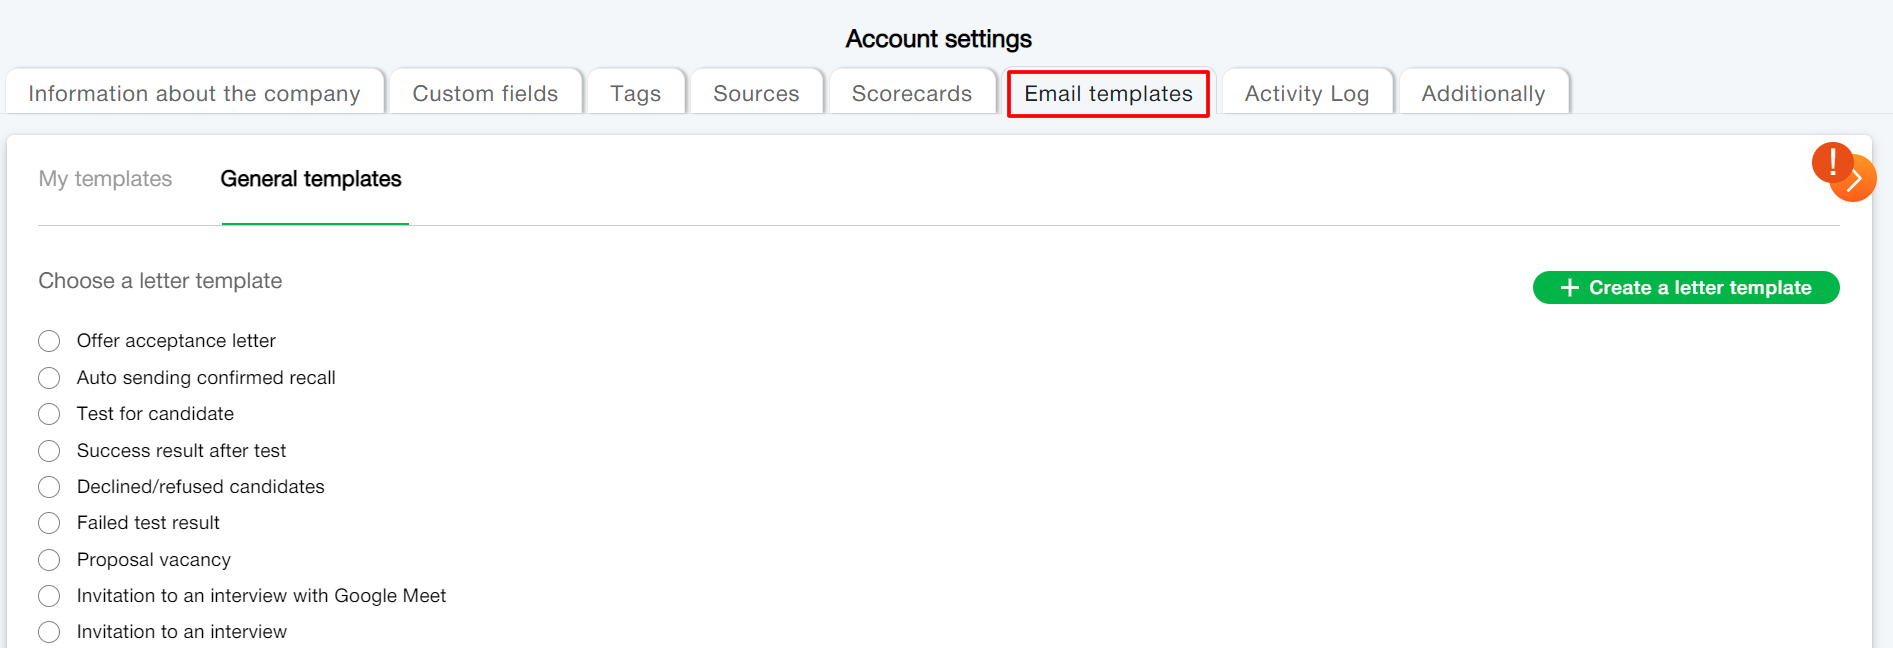Select the Offer acceptance letter radio button
The height and width of the screenshot is (648, 1893).
tap(49, 341)
